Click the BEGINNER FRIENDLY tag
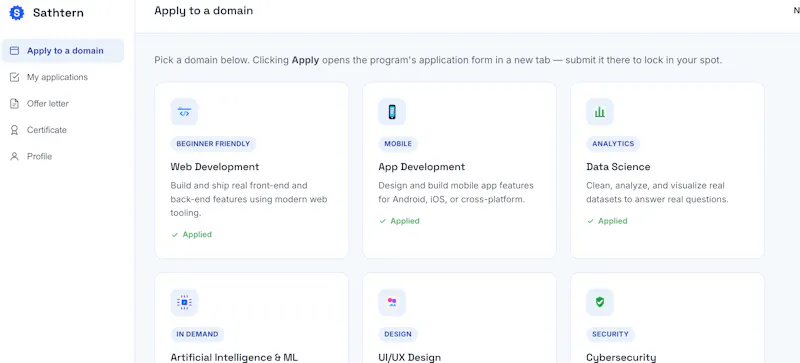 [x=213, y=144]
